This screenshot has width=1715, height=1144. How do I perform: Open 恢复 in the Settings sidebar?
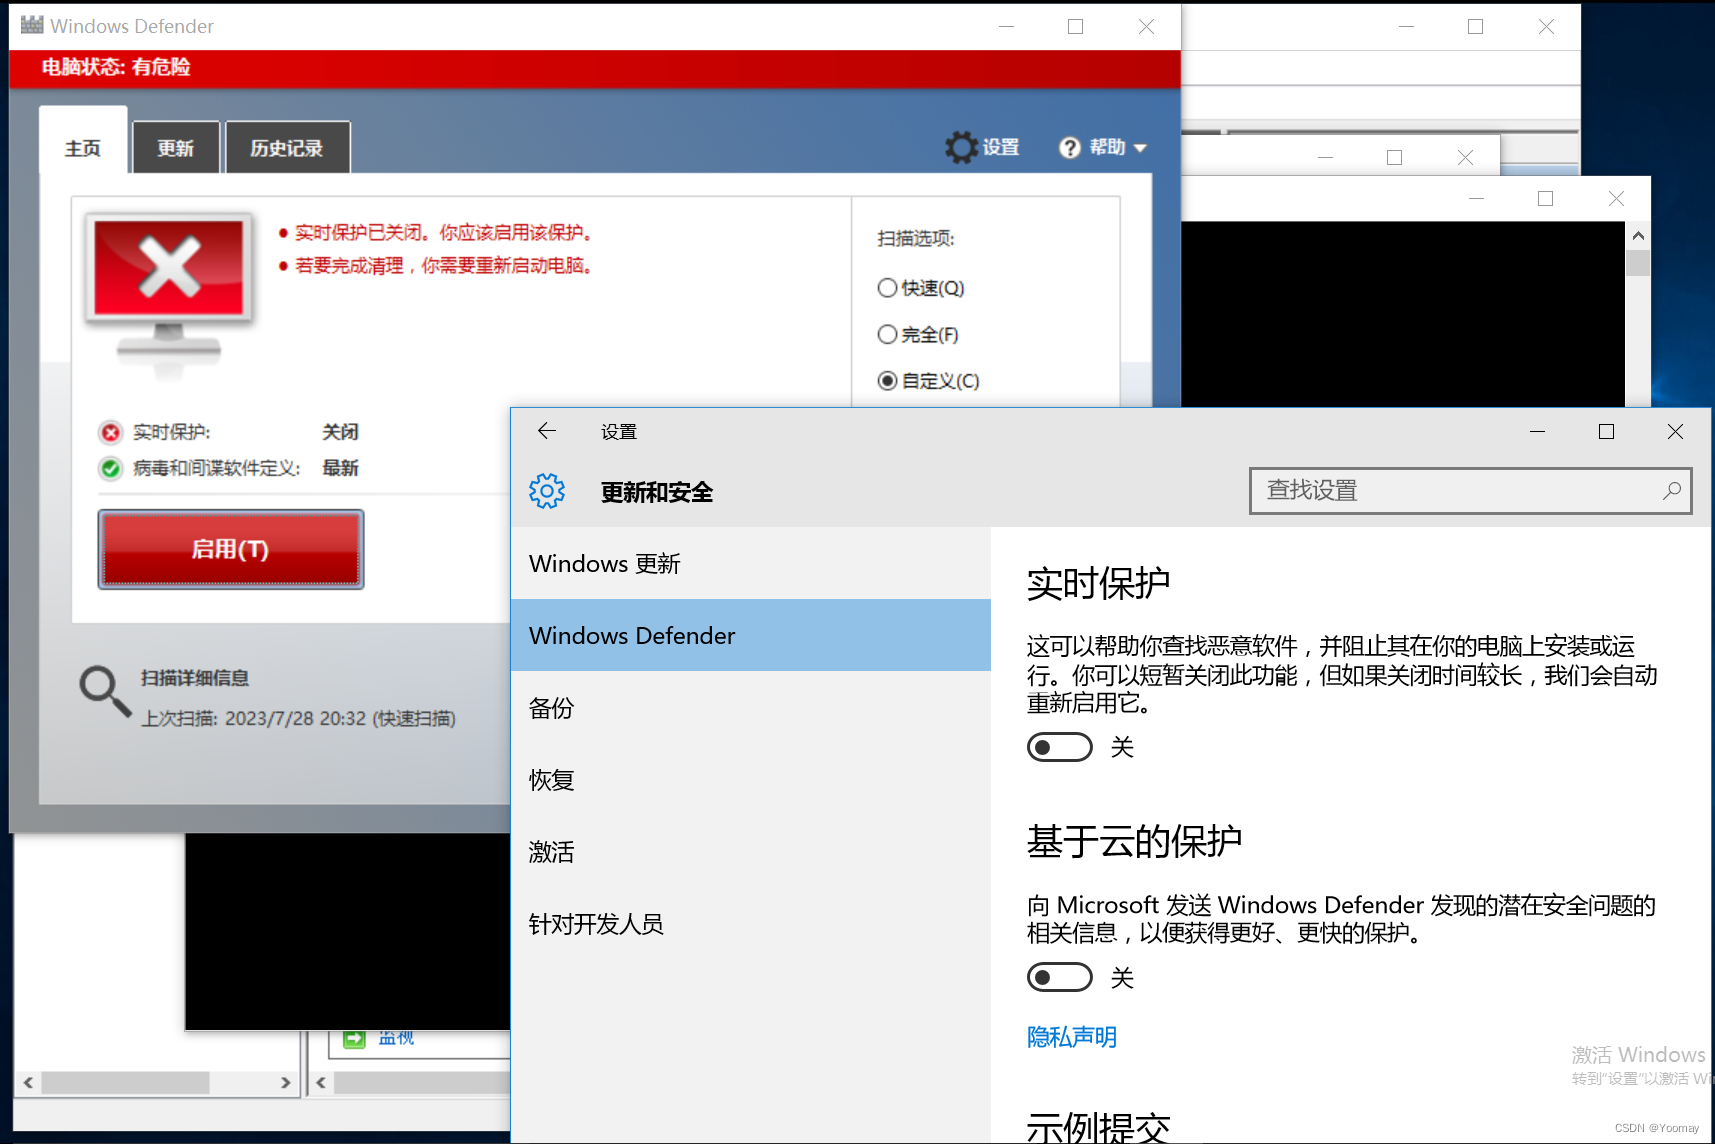point(751,780)
